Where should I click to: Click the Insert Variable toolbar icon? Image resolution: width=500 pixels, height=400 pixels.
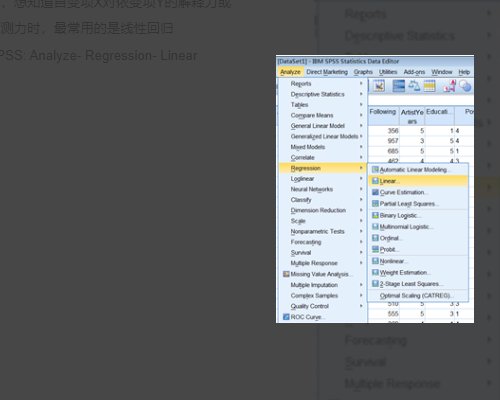point(379,86)
